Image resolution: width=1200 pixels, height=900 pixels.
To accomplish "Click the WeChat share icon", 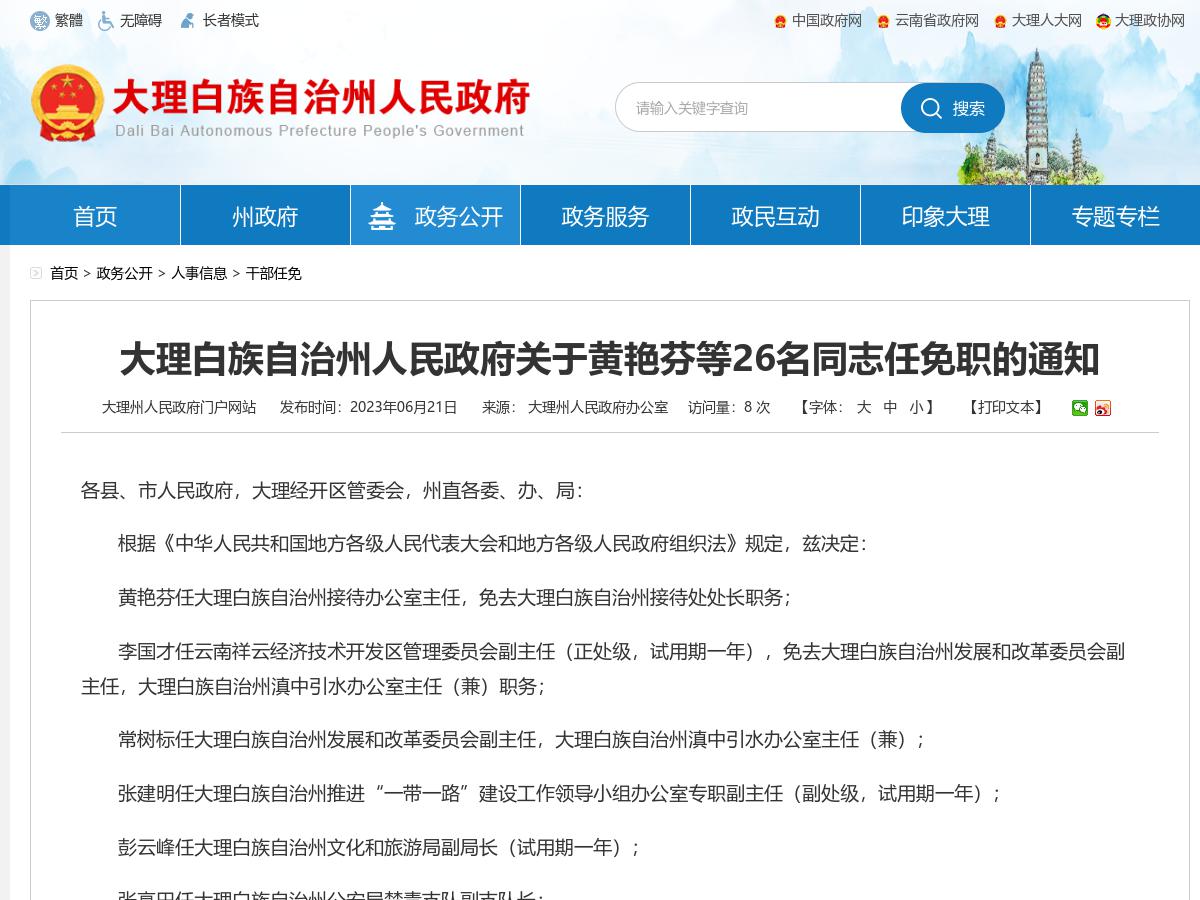I will [x=1080, y=408].
